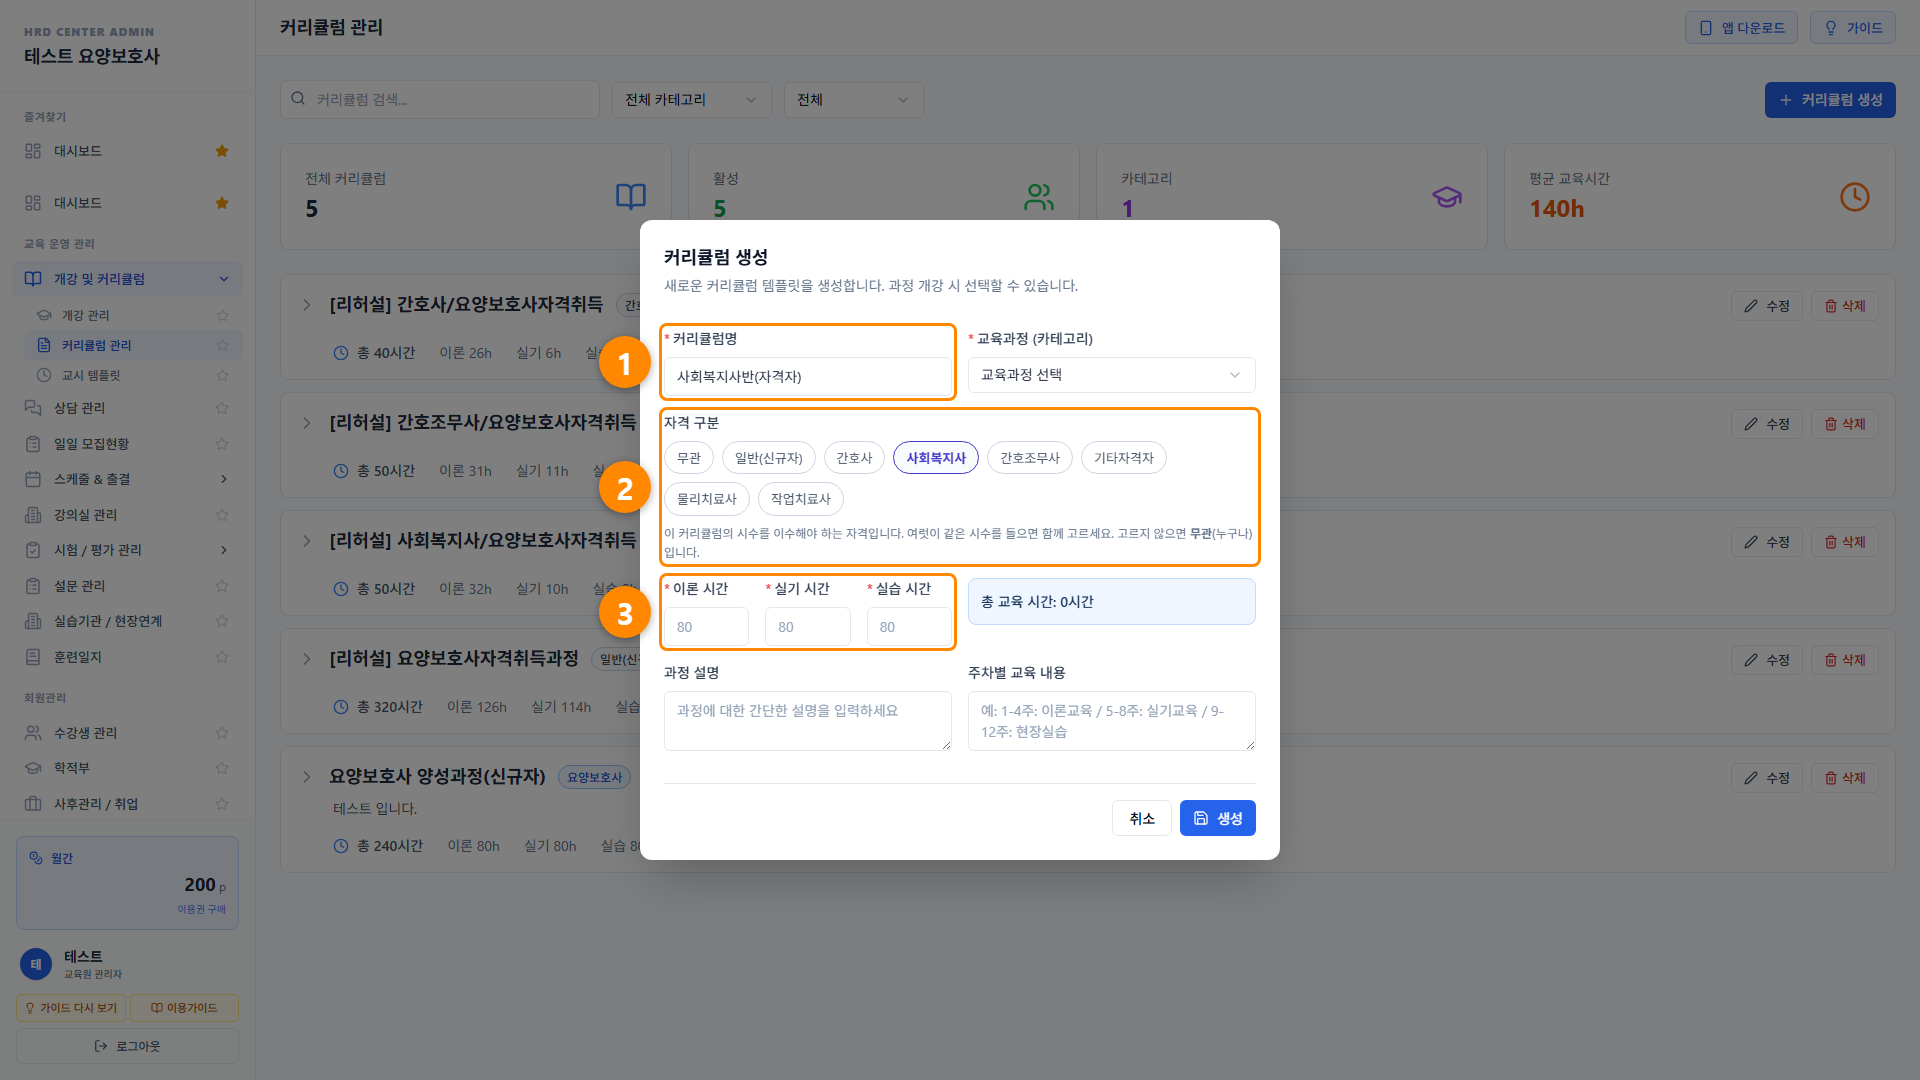Screen dimensions: 1920x1080
Task: Click the 교시 템플릿 clock icon in sidebar
Action: 44,375
